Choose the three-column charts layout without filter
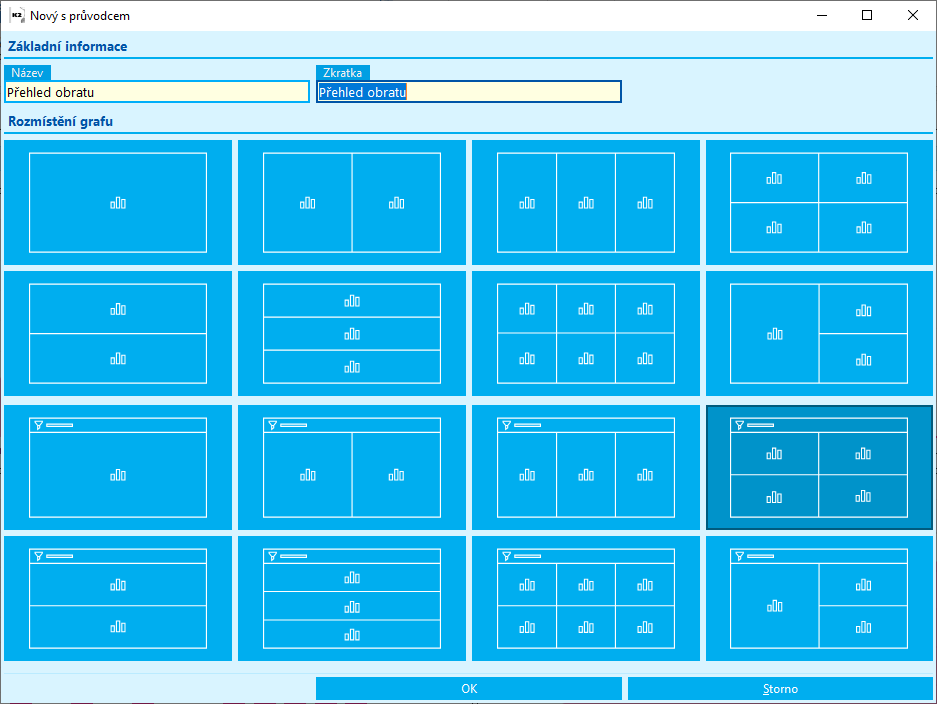This screenshot has width=937, height=704. pyautogui.click(x=586, y=203)
